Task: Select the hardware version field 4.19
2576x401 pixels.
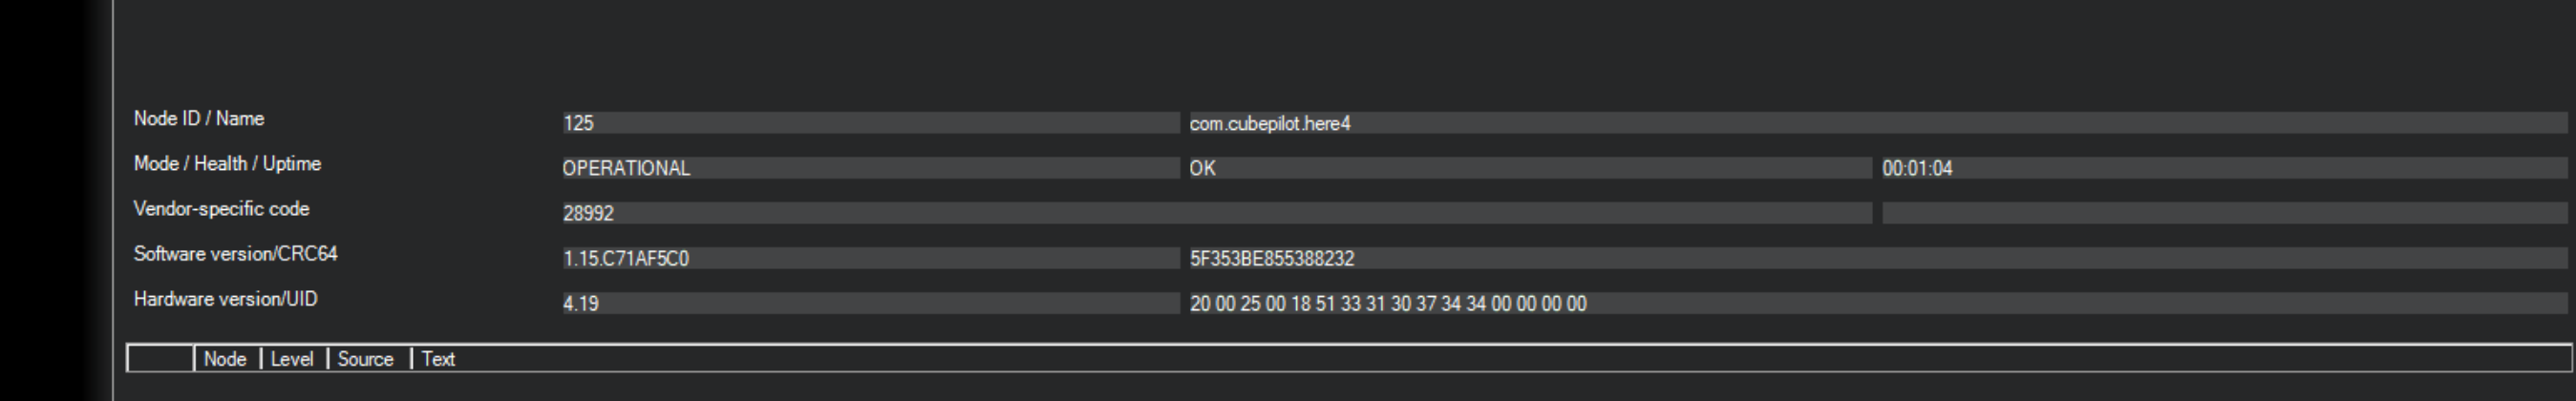Action: pyautogui.click(x=870, y=303)
